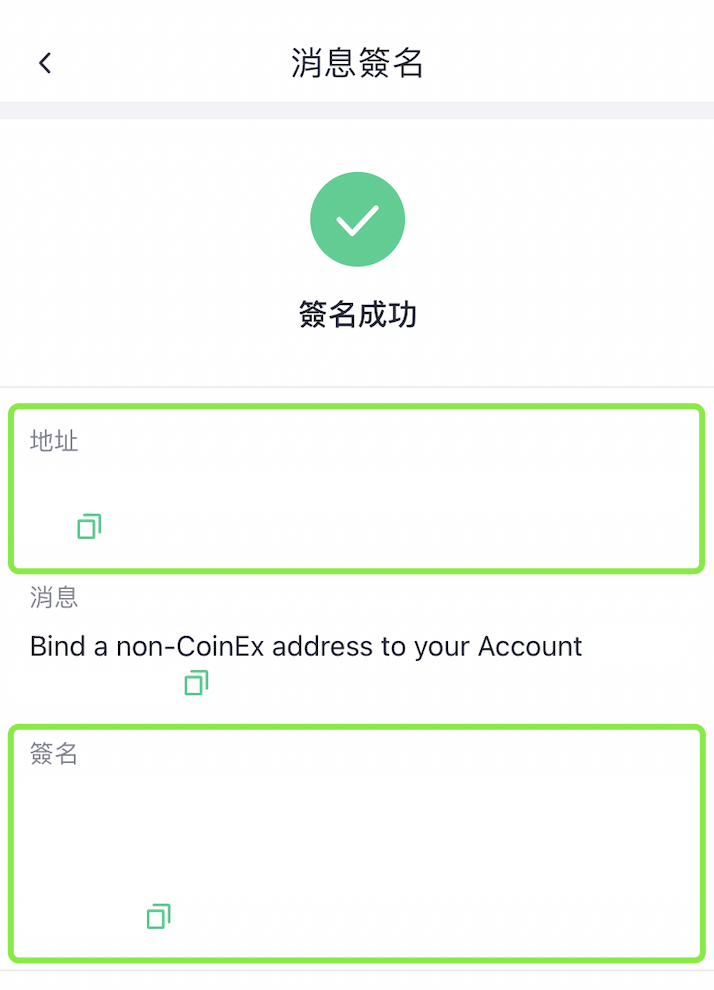
Task: Select the 签名 field label
Action: (x=54, y=753)
